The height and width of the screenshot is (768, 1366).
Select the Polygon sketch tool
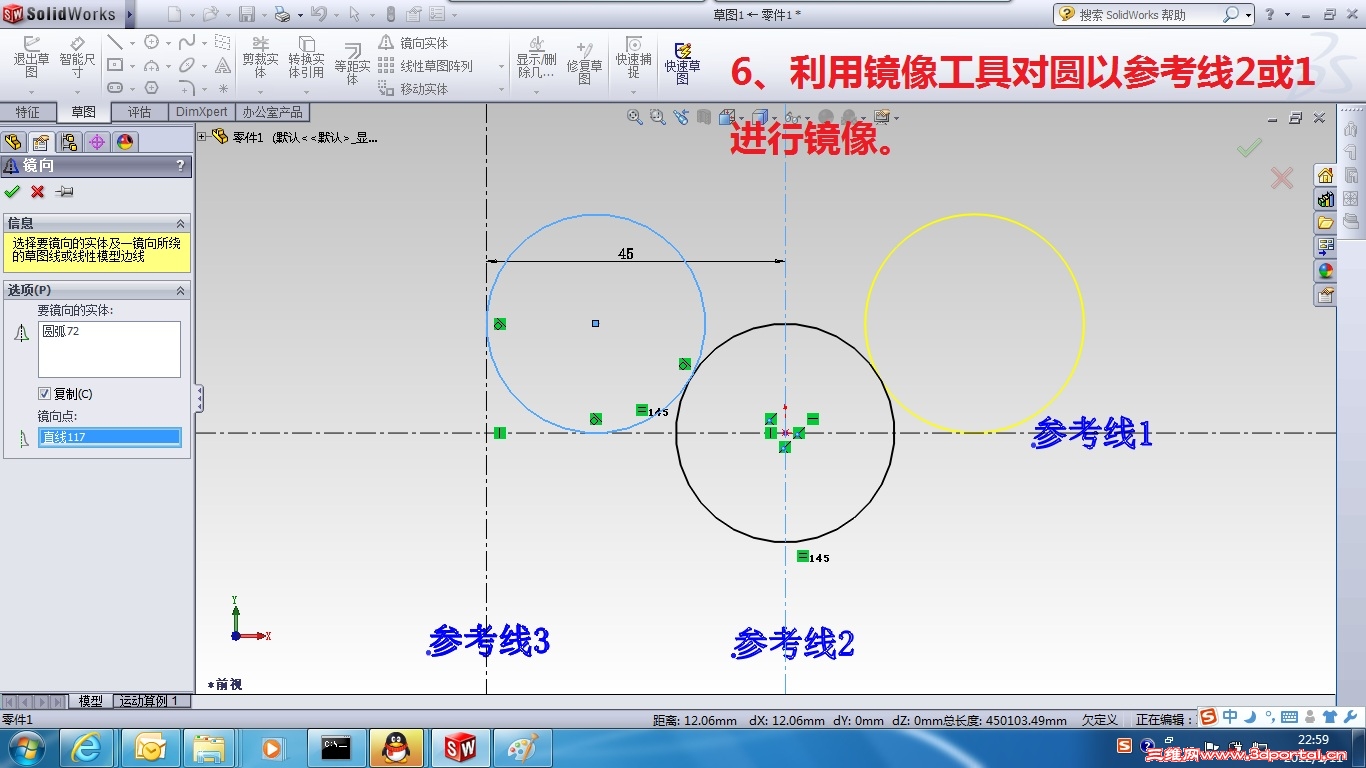(x=152, y=88)
